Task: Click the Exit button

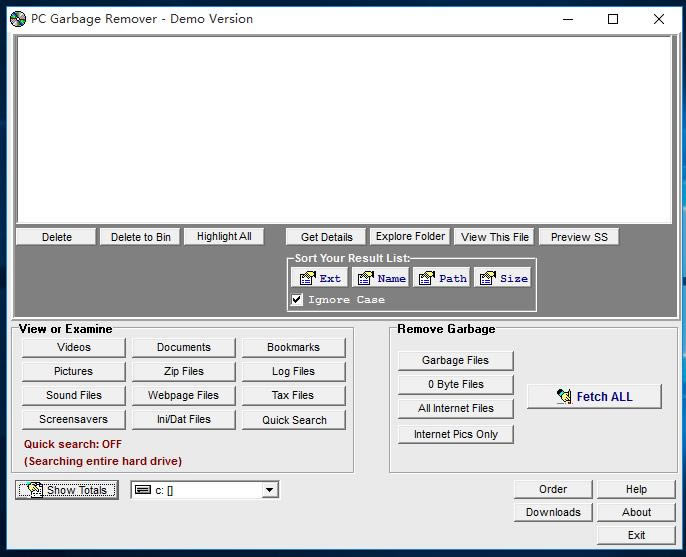Action: [636, 536]
